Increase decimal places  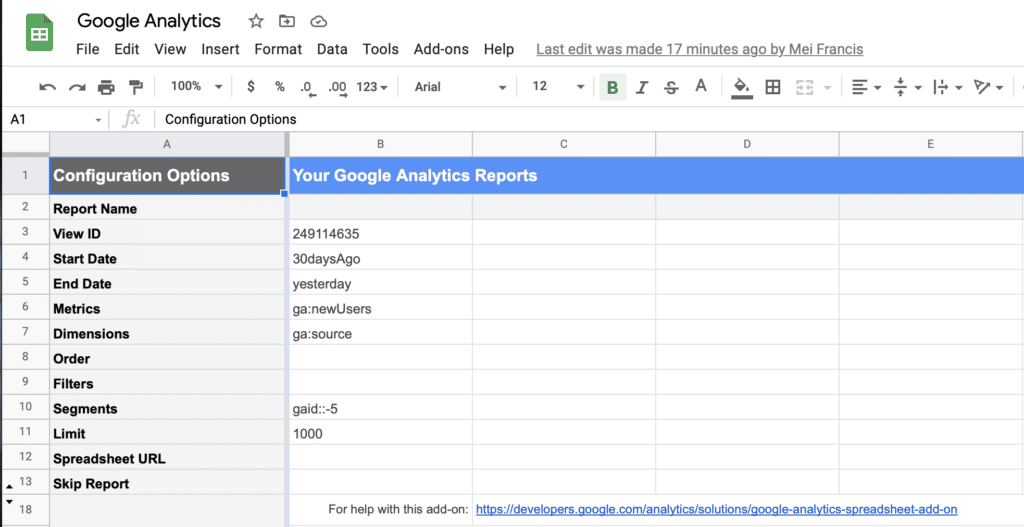pos(338,88)
